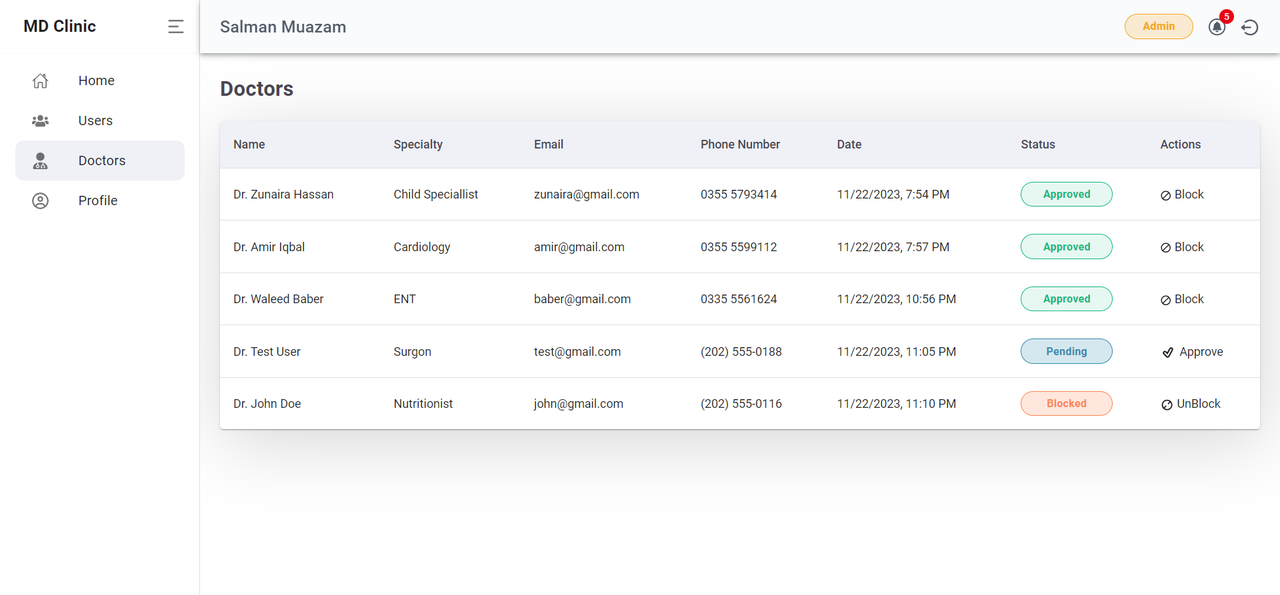This screenshot has width=1280, height=595.
Task: Collapse sidebar with the hamburger menu icon
Action: [176, 27]
